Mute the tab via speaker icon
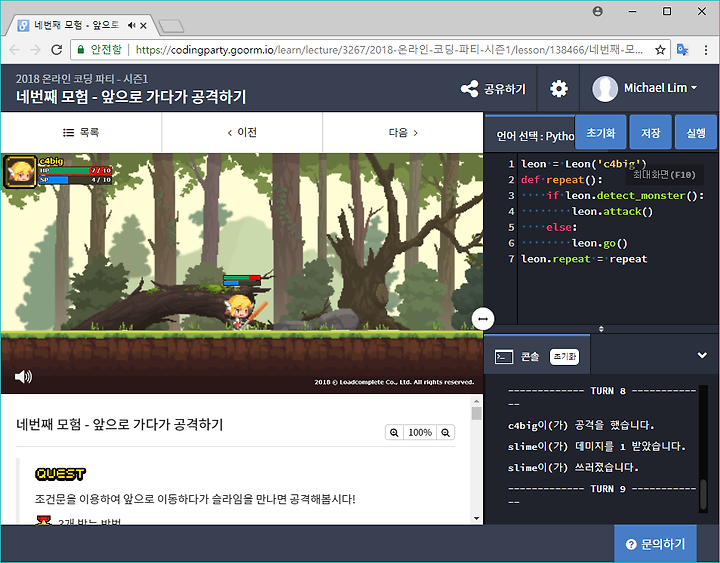 pyautogui.click(x=132, y=25)
